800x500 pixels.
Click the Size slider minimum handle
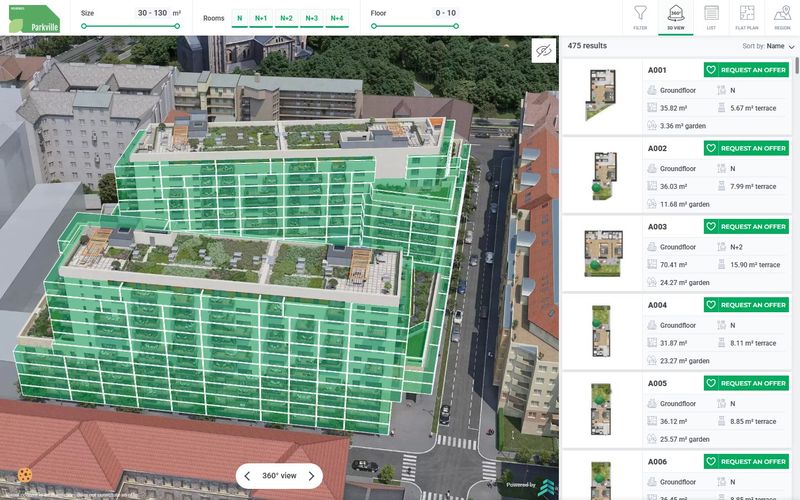84,26
